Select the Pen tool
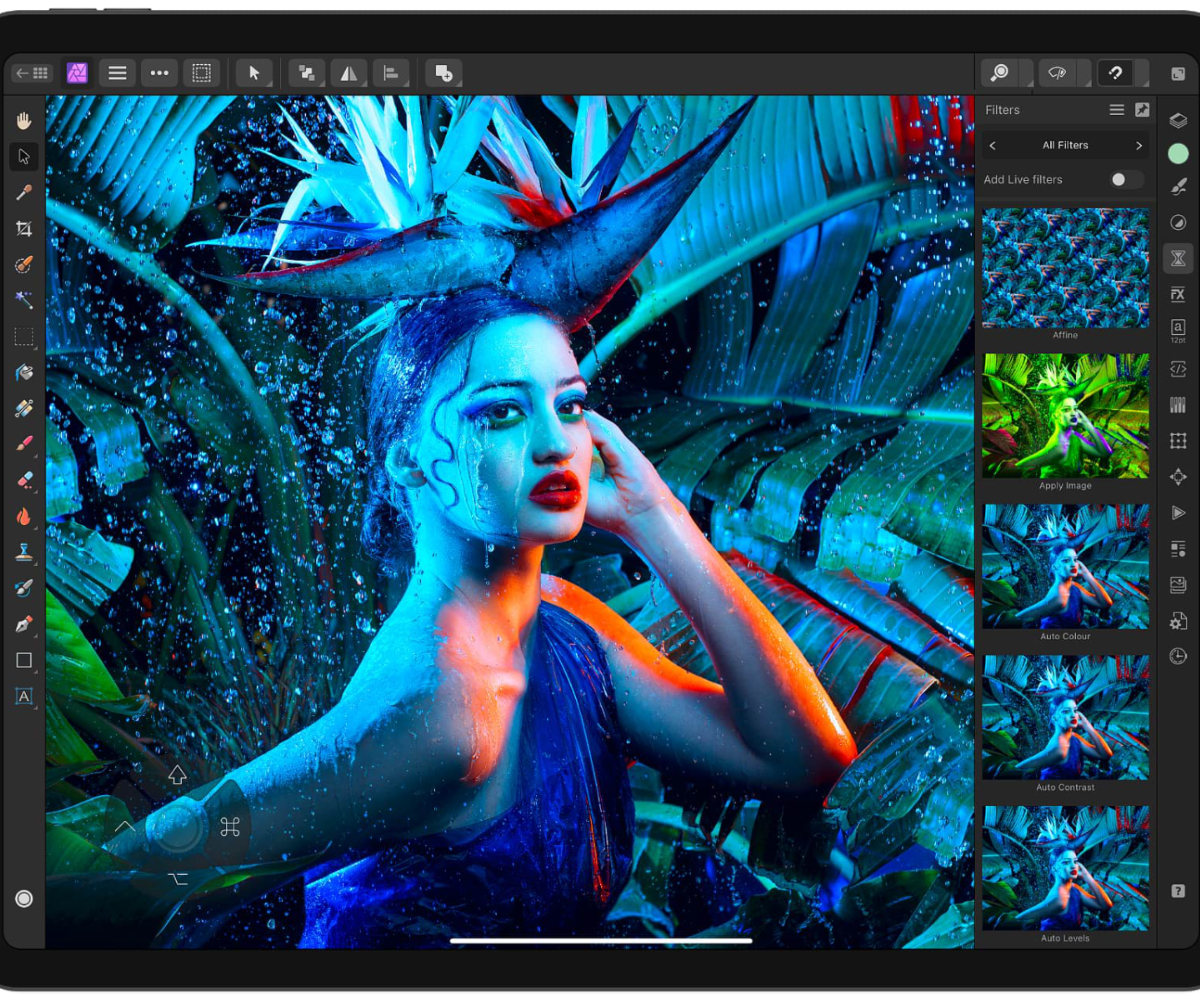Viewport: 1200px width, 1000px height. (23, 624)
